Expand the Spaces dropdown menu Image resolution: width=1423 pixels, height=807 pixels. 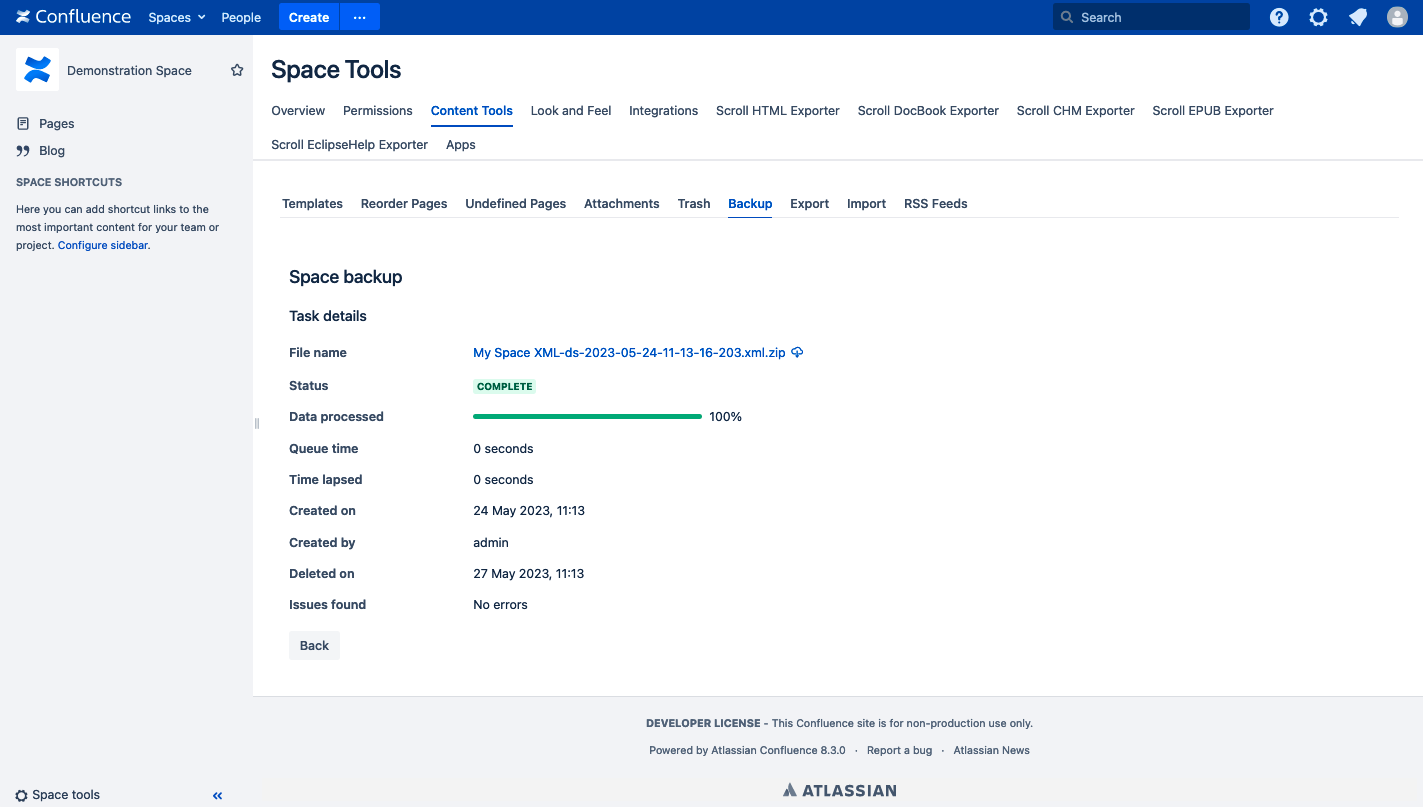tap(176, 17)
